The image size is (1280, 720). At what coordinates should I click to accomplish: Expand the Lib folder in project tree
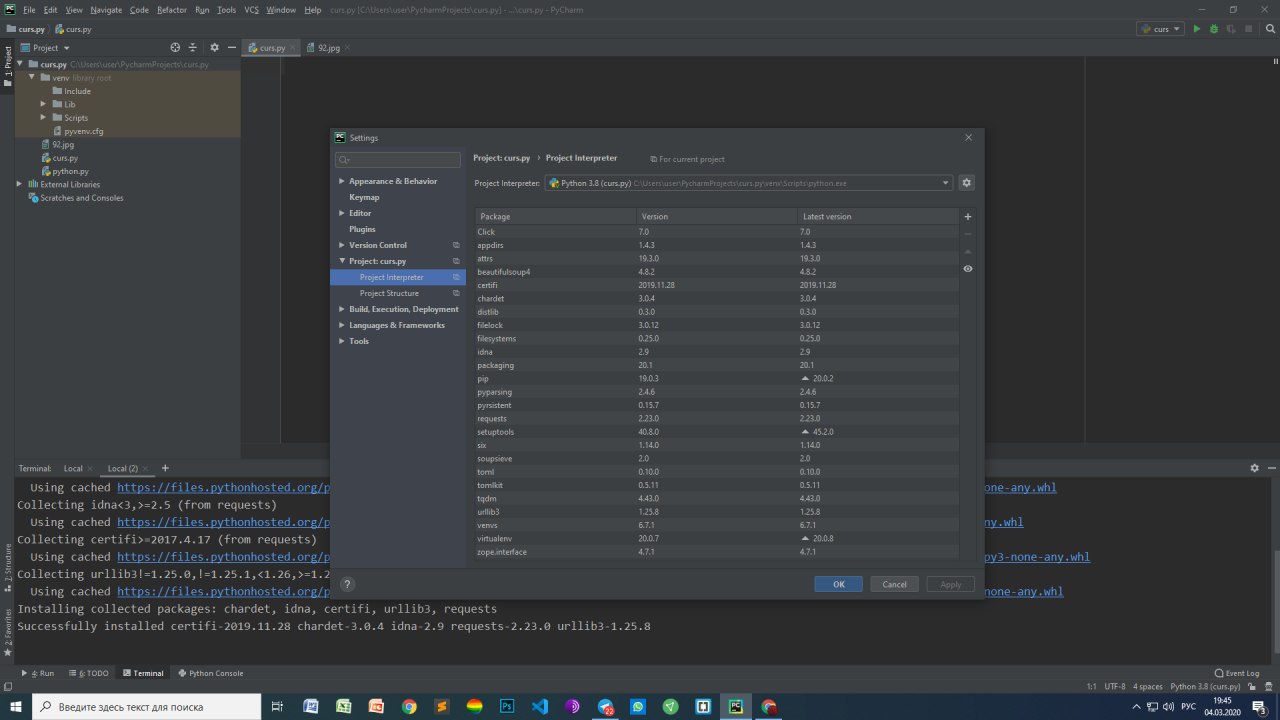coord(43,104)
